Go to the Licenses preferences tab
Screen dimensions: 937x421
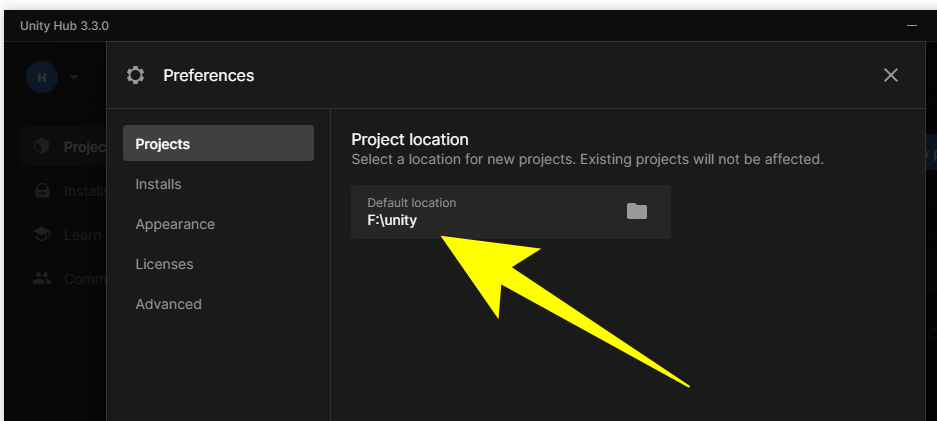[165, 264]
